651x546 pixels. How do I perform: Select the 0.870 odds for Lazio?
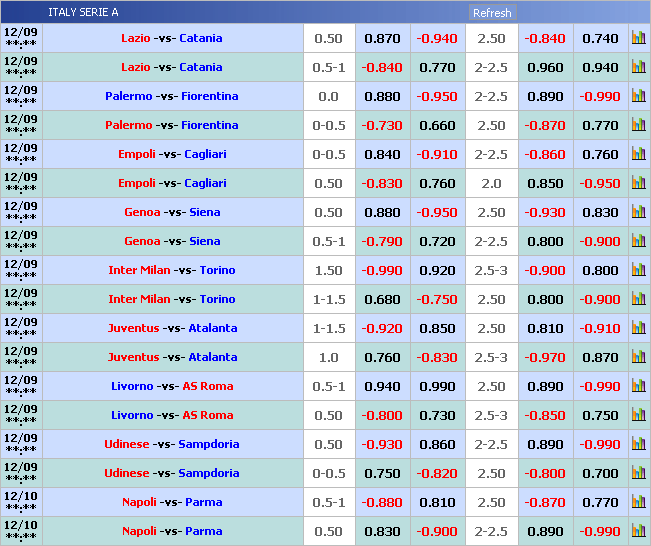(383, 38)
